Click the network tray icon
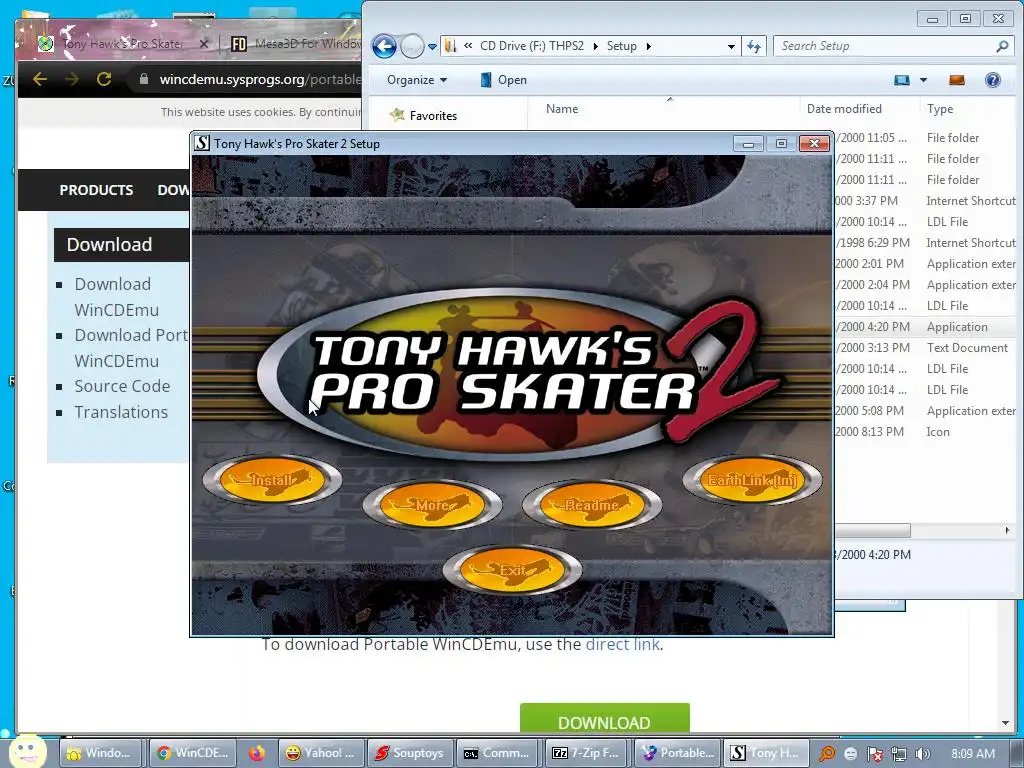 (x=899, y=754)
